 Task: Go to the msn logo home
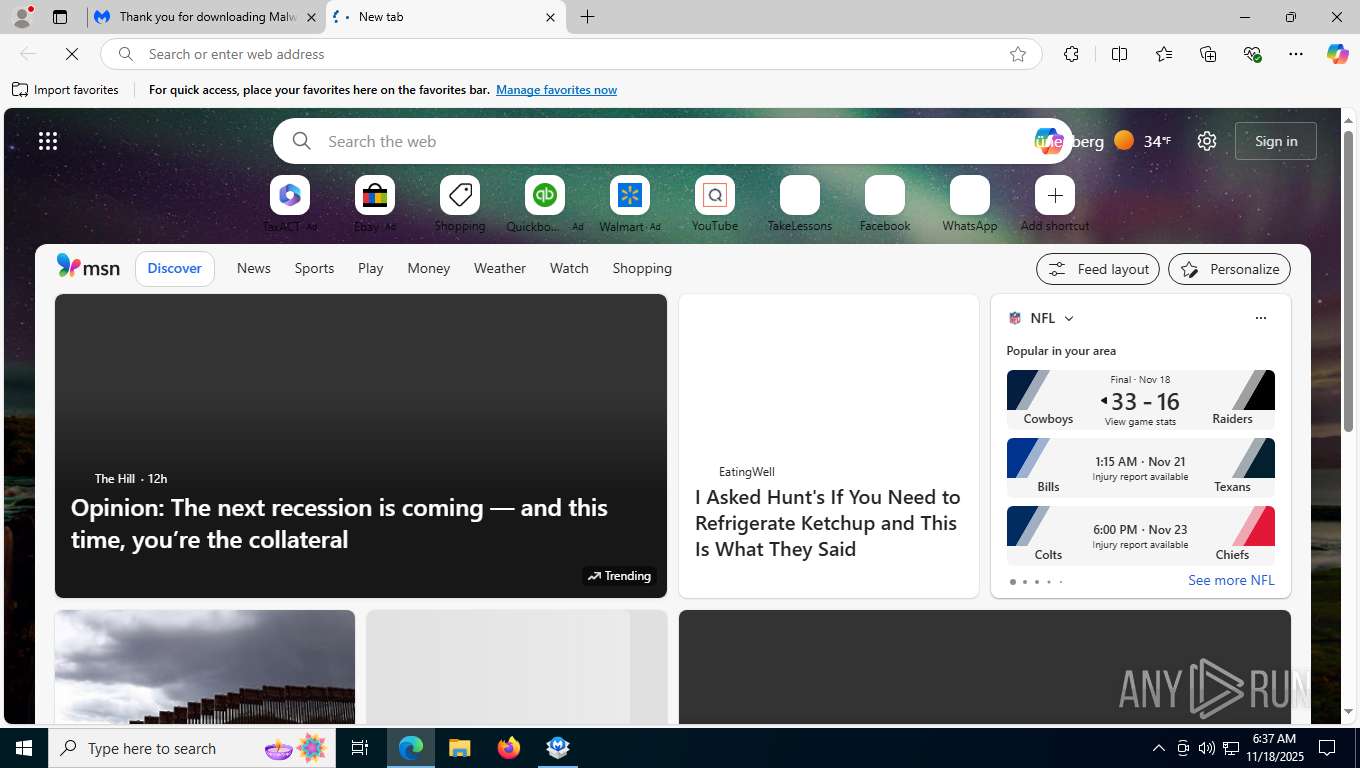pos(88,267)
